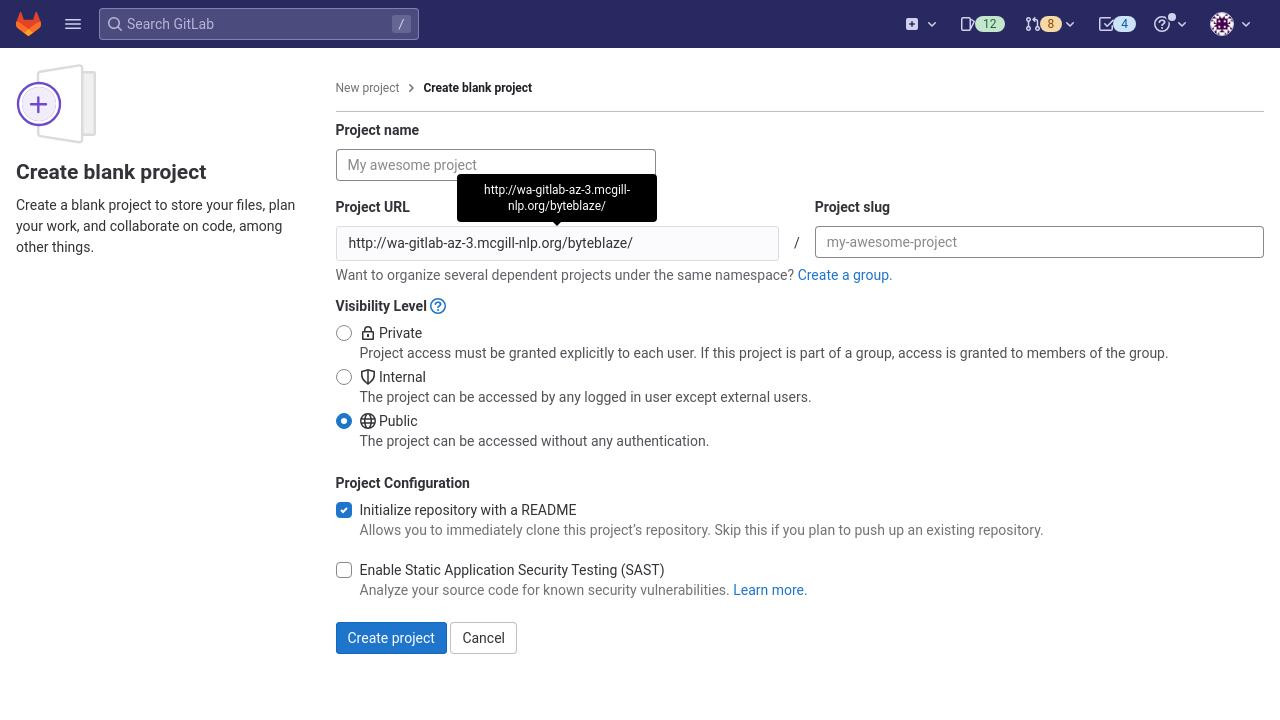Focus the Project name input field

tap(495, 165)
